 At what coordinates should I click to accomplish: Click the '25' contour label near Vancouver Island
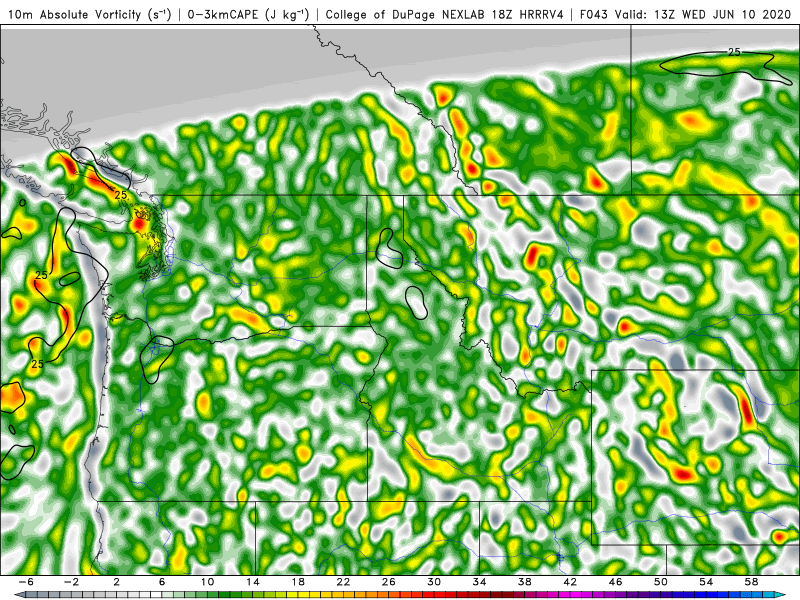click(120, 195)
